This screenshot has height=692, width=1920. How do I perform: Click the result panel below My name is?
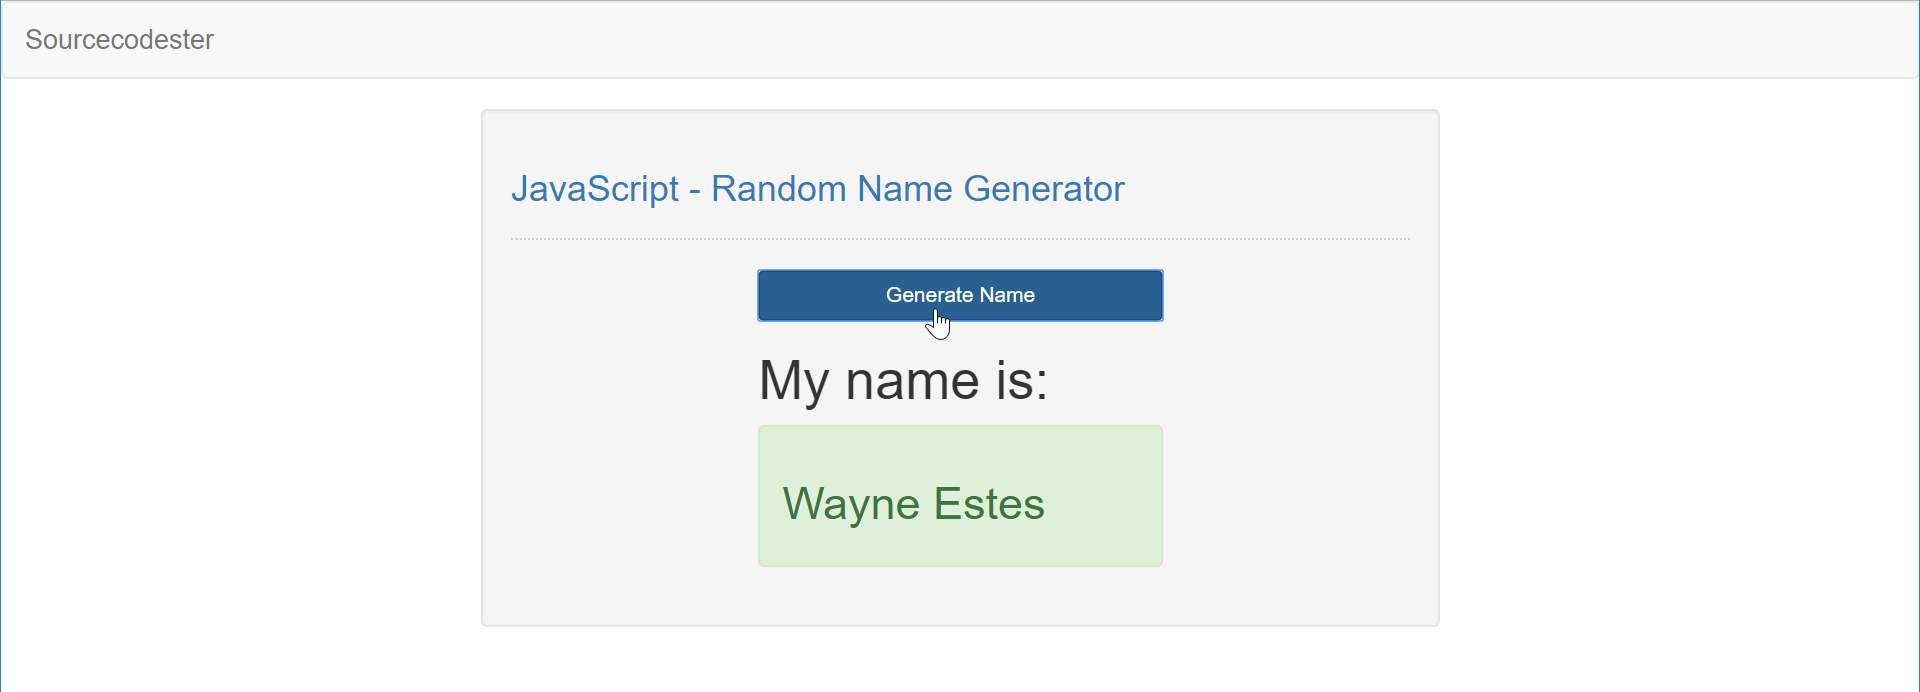pyautogui.click(x=959, y=496)
